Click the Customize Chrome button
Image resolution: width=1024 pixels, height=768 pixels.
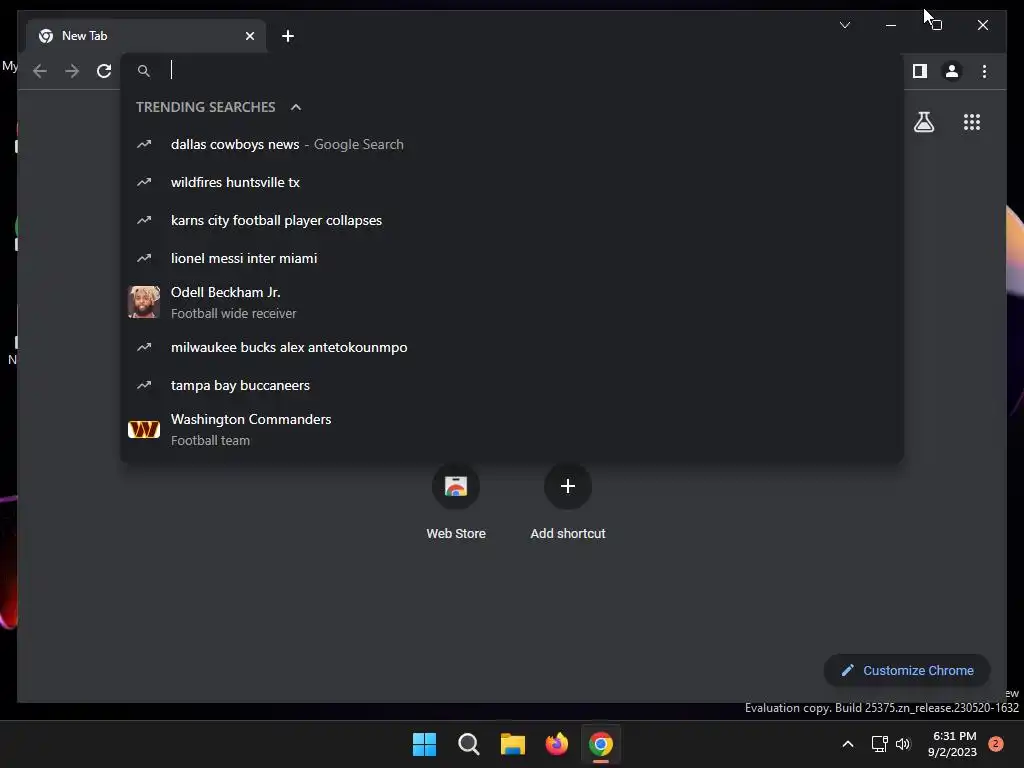click(x=907, y=671)
